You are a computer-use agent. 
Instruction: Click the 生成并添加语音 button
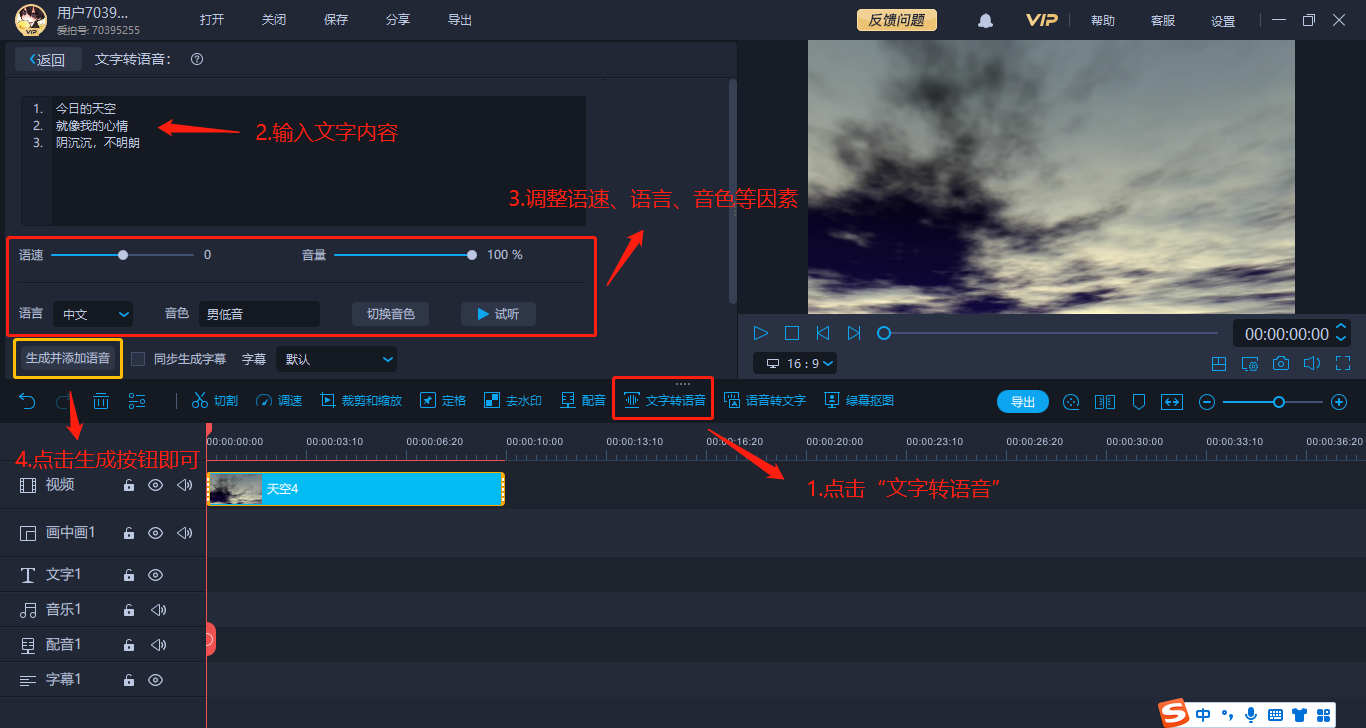[x=68, y=358]
